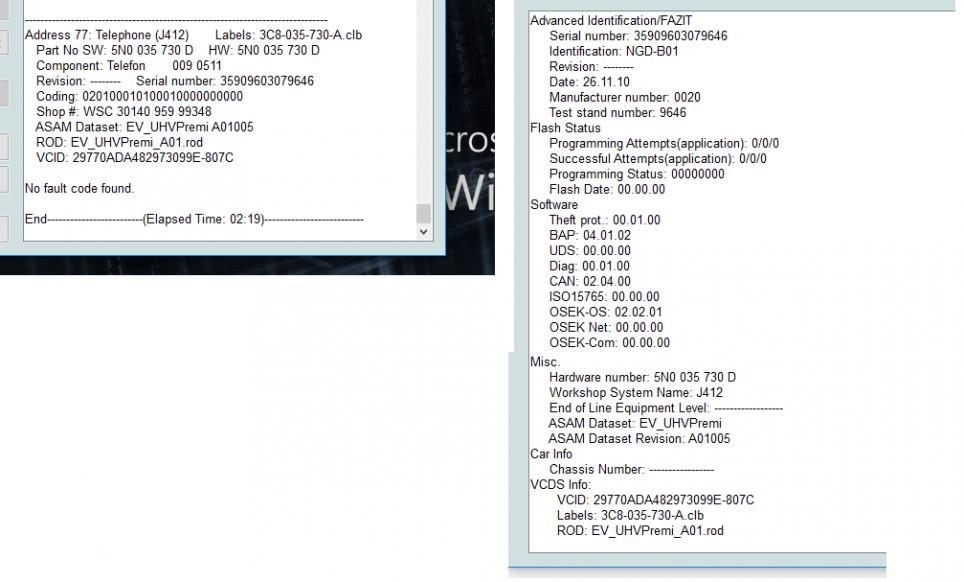Image resolution: width=964 pixels, height=582 pixels.
Task: Click the scan log vertical scrollbar thumb
Action: tap(423, 214)
